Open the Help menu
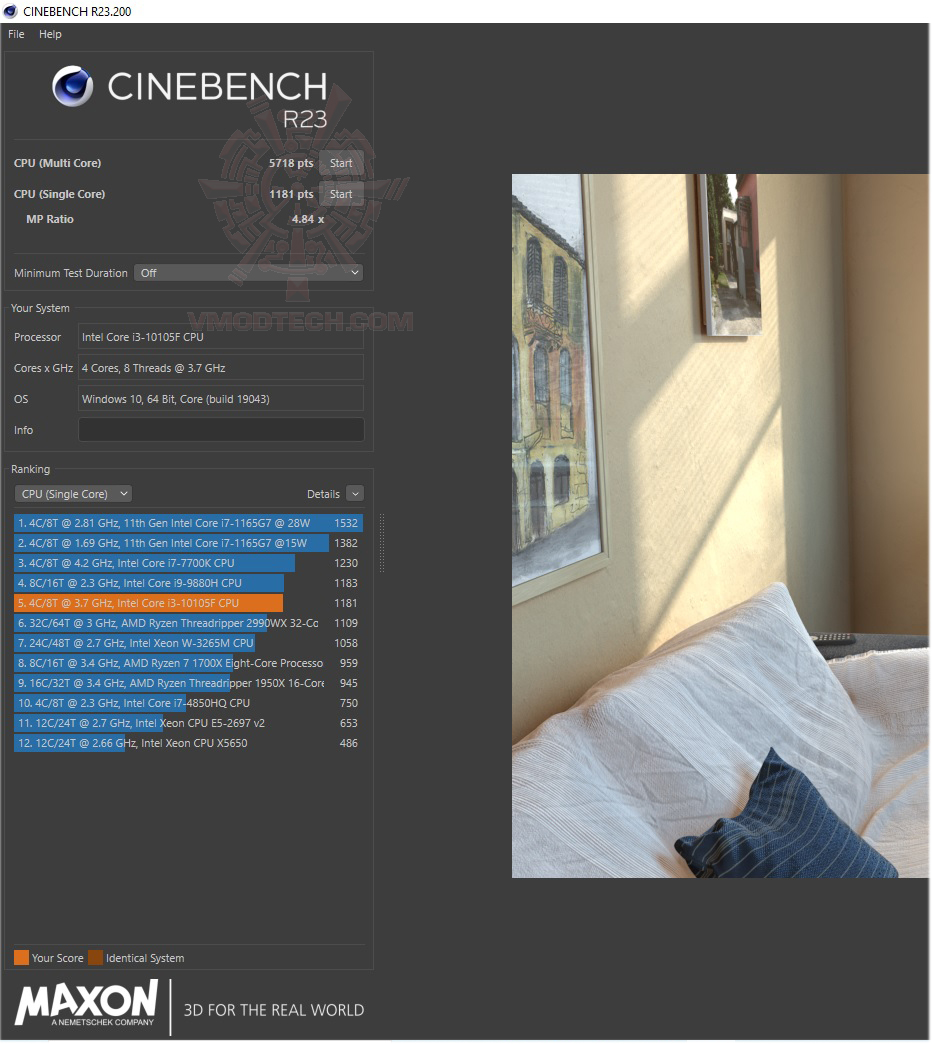Screen dimensions: 932x1044 50,34
